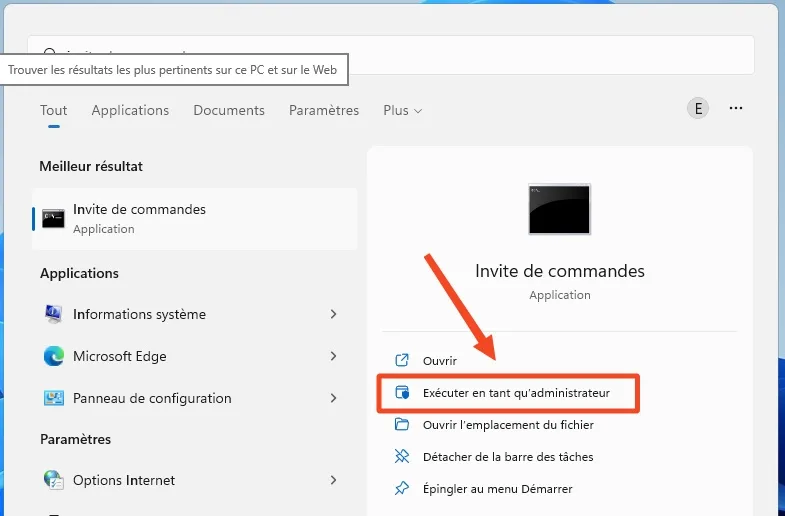The height and width of the screenshot is (516, 785).
Task: Open Informations système result label
Action: [139, 314]
